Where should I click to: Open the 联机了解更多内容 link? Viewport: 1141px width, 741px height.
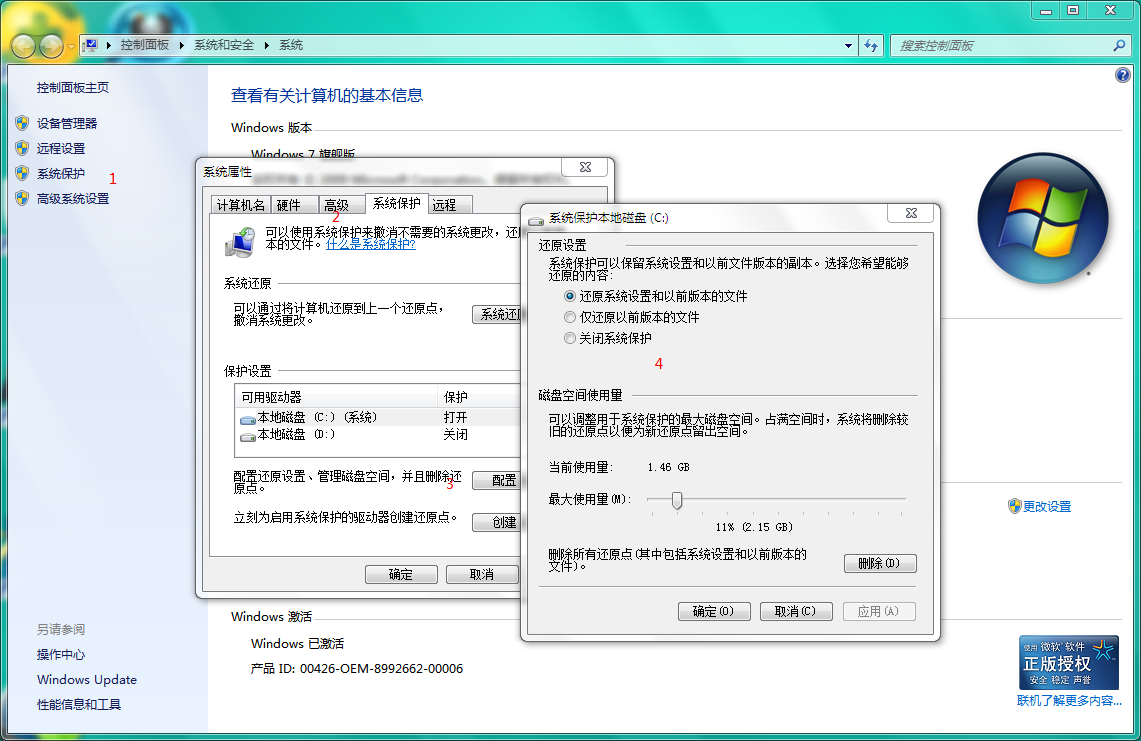pyautogui.click(x=1069, y=700)
